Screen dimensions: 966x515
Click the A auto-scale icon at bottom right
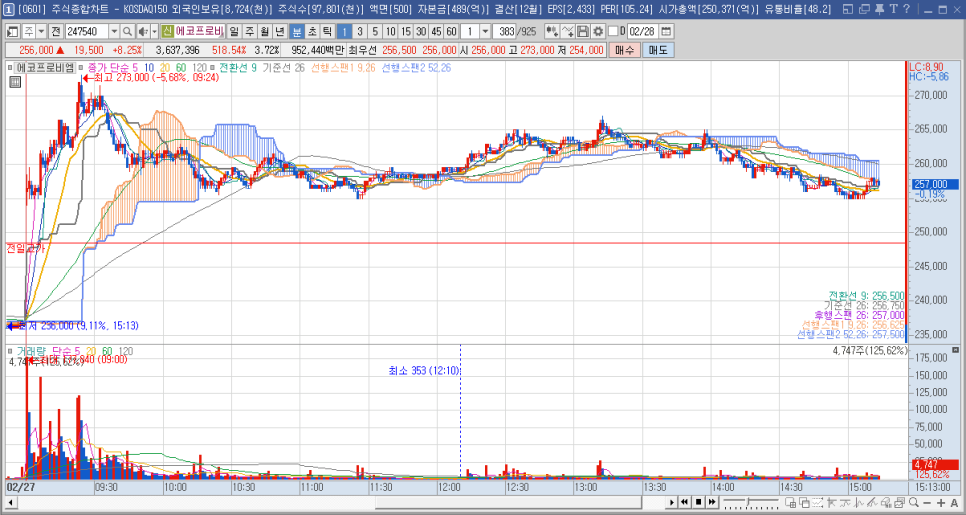pos(954,503)
